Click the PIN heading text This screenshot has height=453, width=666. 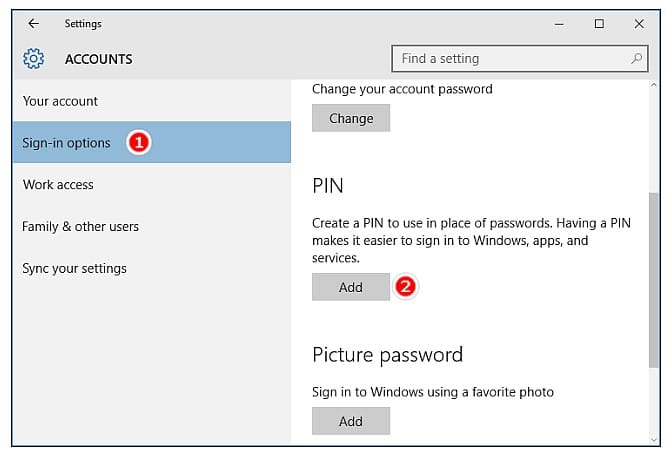click(x=327, y=186)
